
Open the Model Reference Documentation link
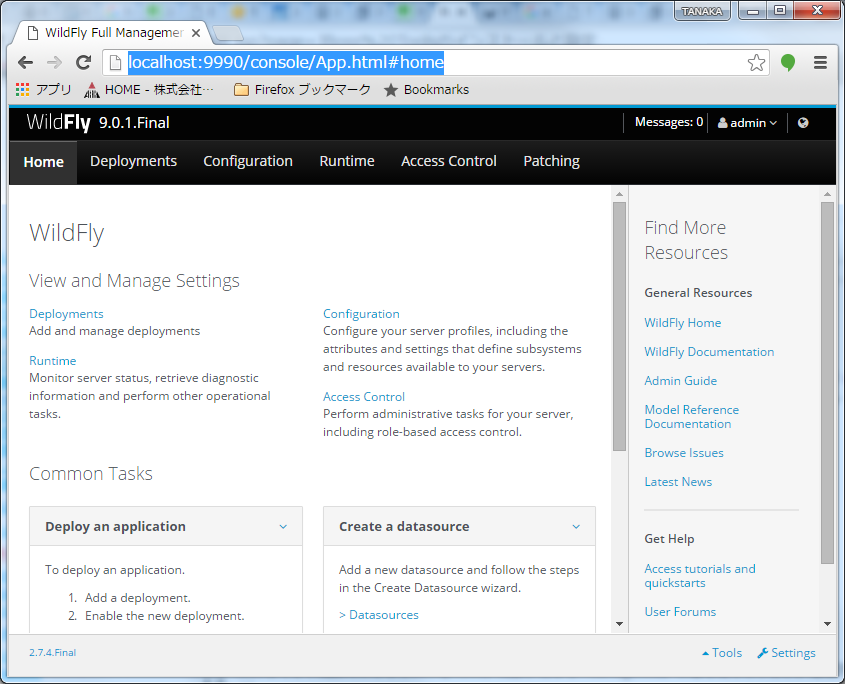point(692,417)
